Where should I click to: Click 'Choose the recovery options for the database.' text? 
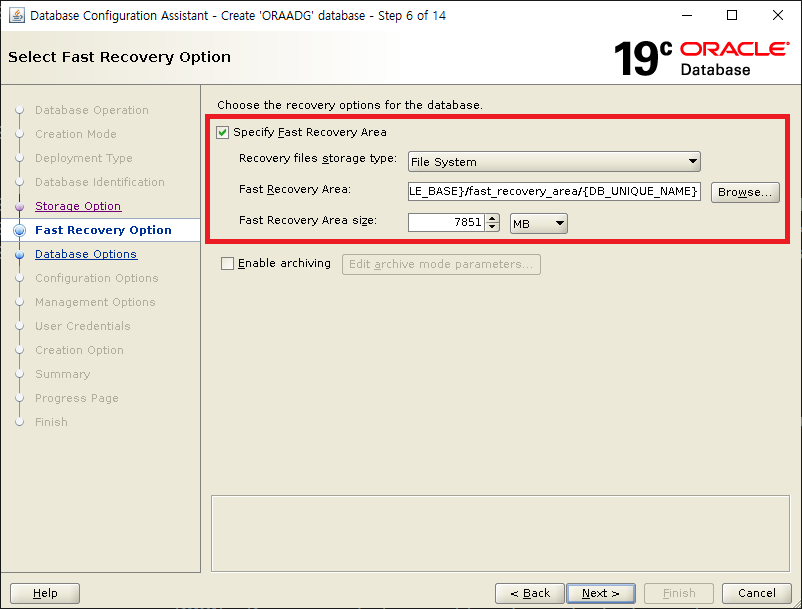350,105
